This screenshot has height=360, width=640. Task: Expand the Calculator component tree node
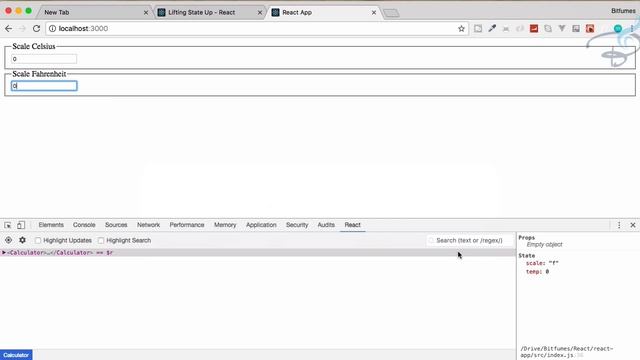pos(4,253)
